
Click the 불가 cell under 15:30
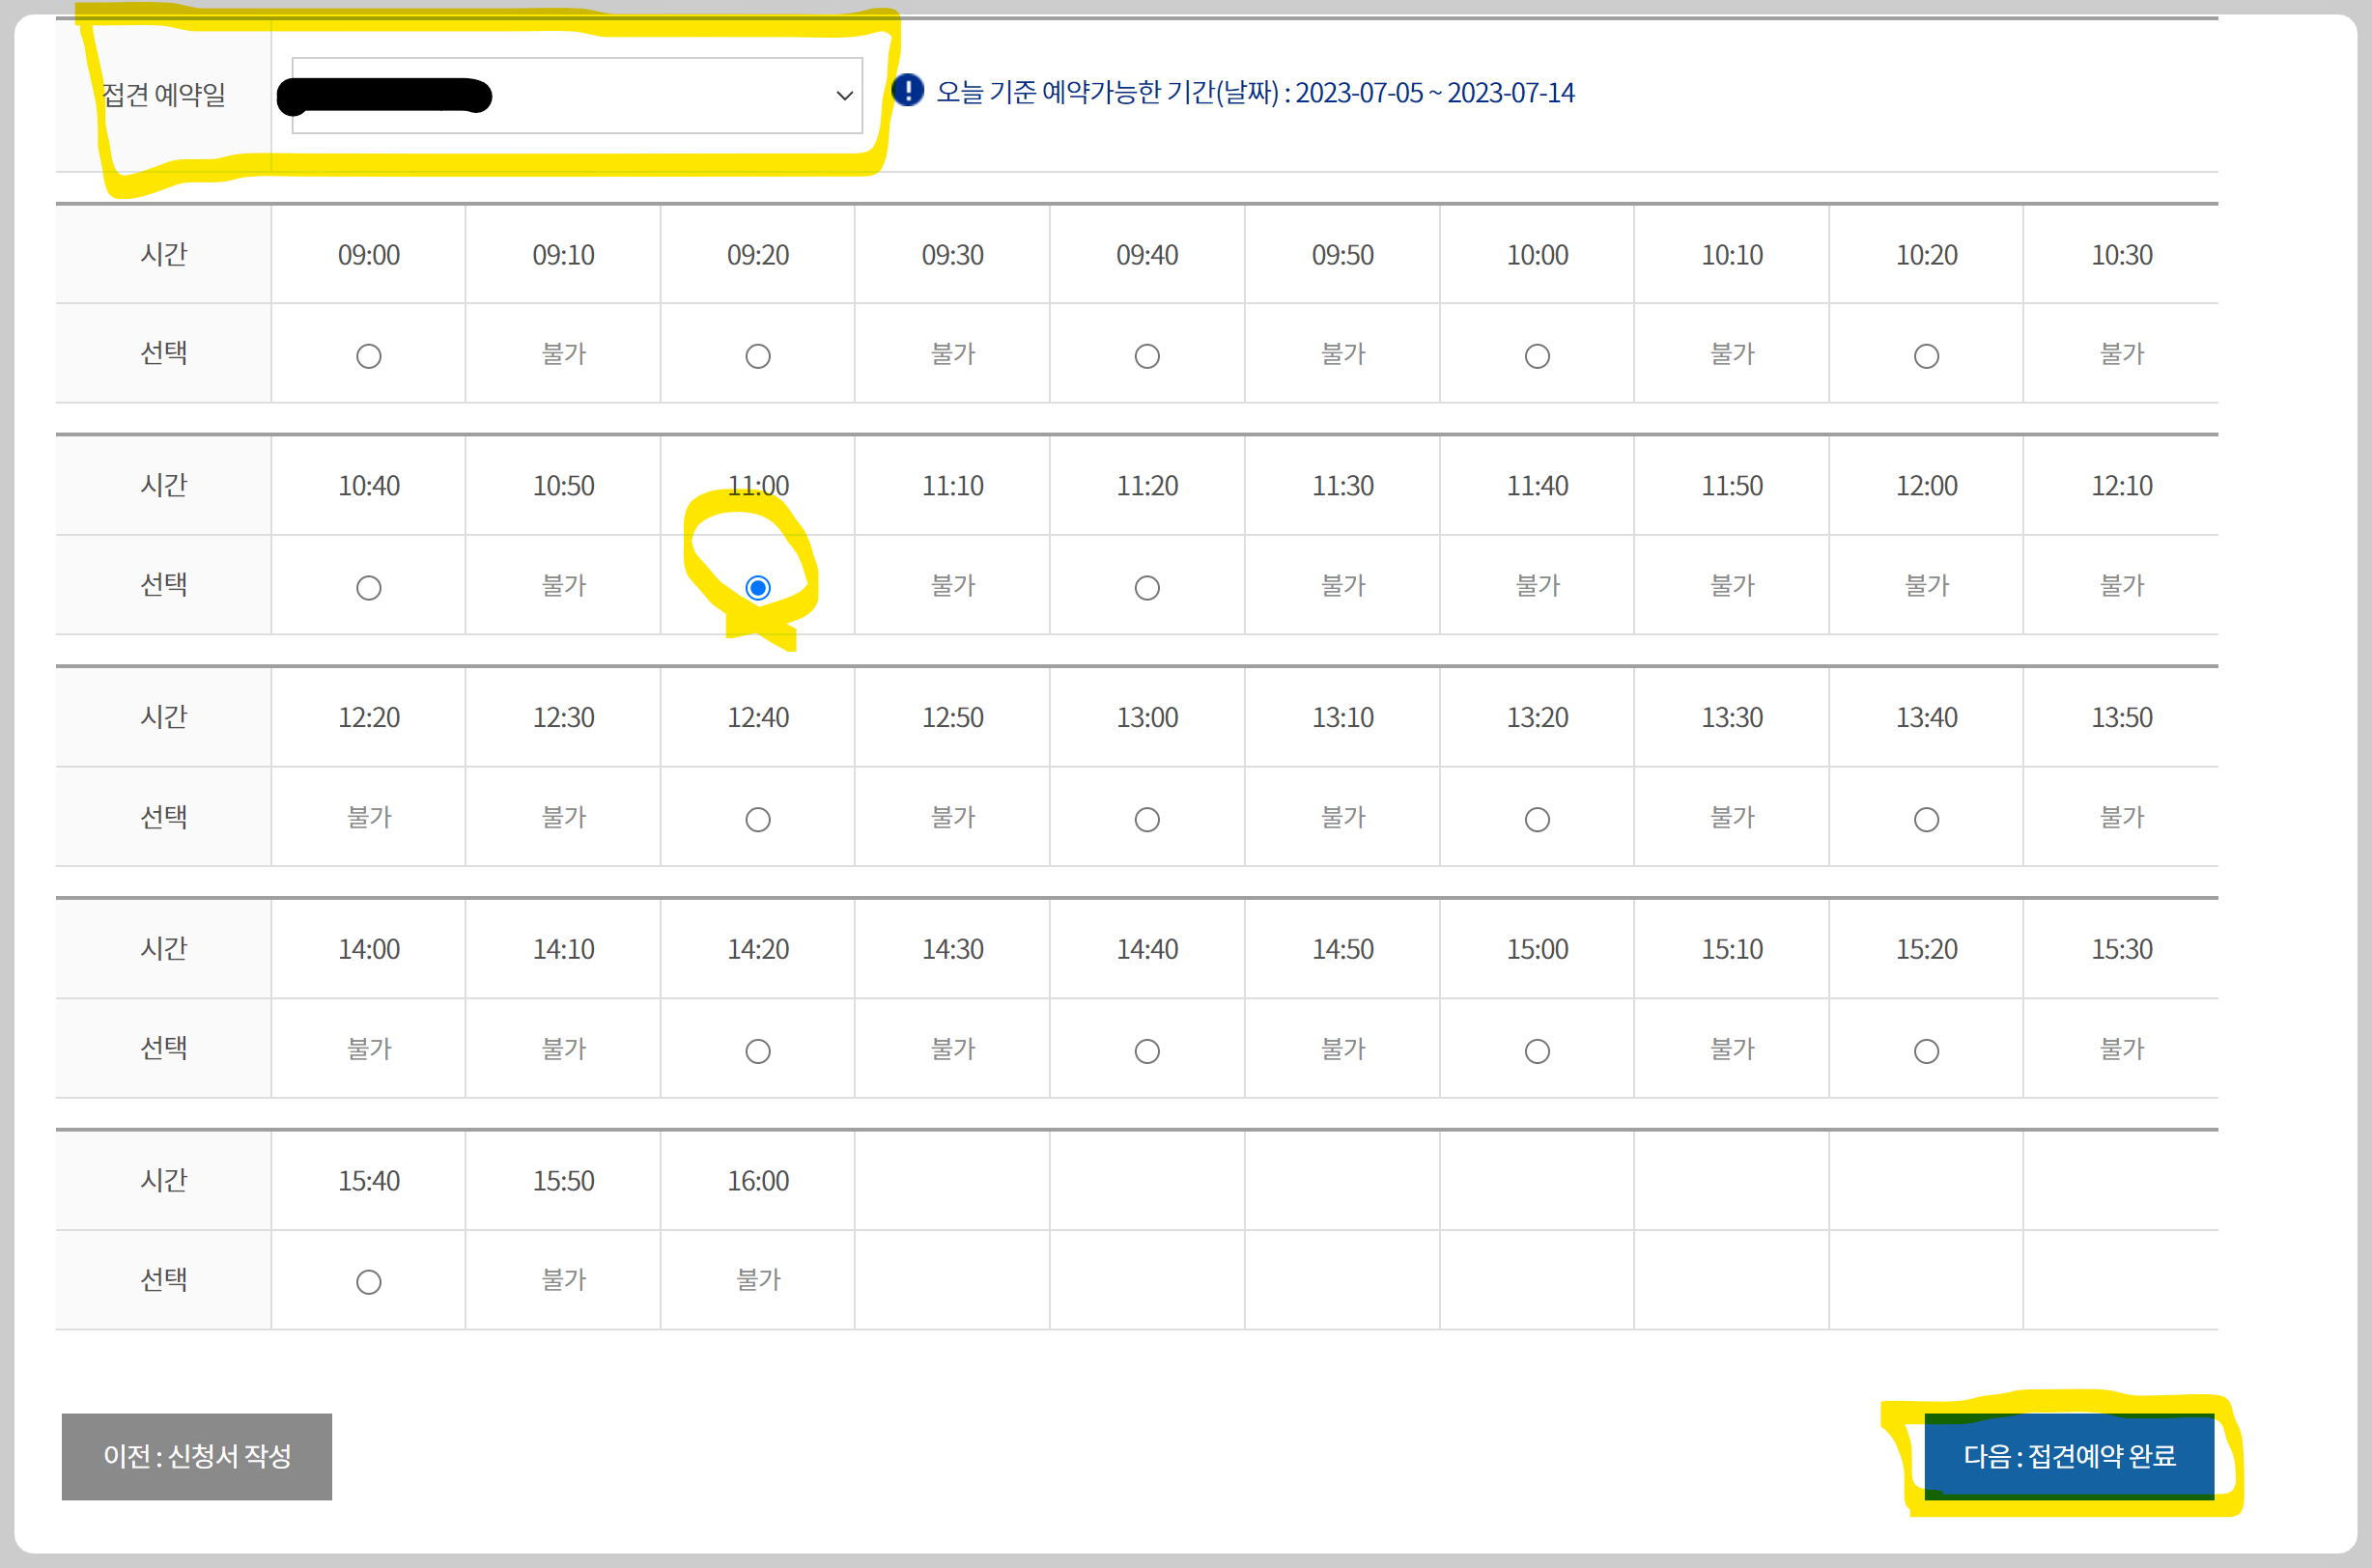2121,1049
